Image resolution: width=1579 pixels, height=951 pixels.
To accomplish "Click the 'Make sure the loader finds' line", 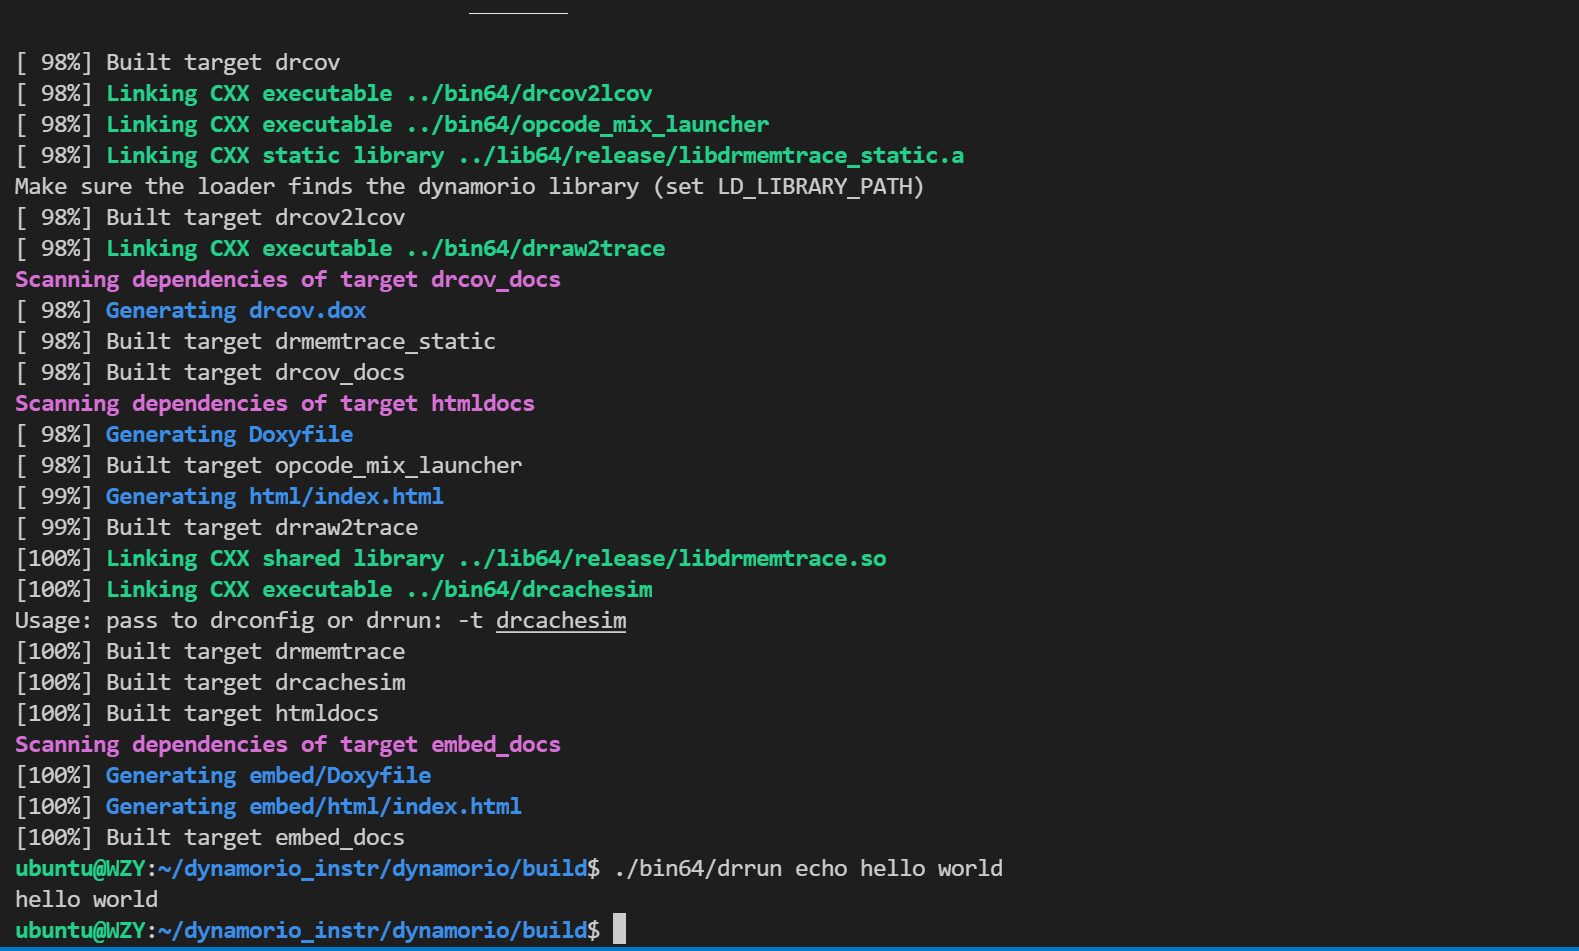I will [470, 187].
